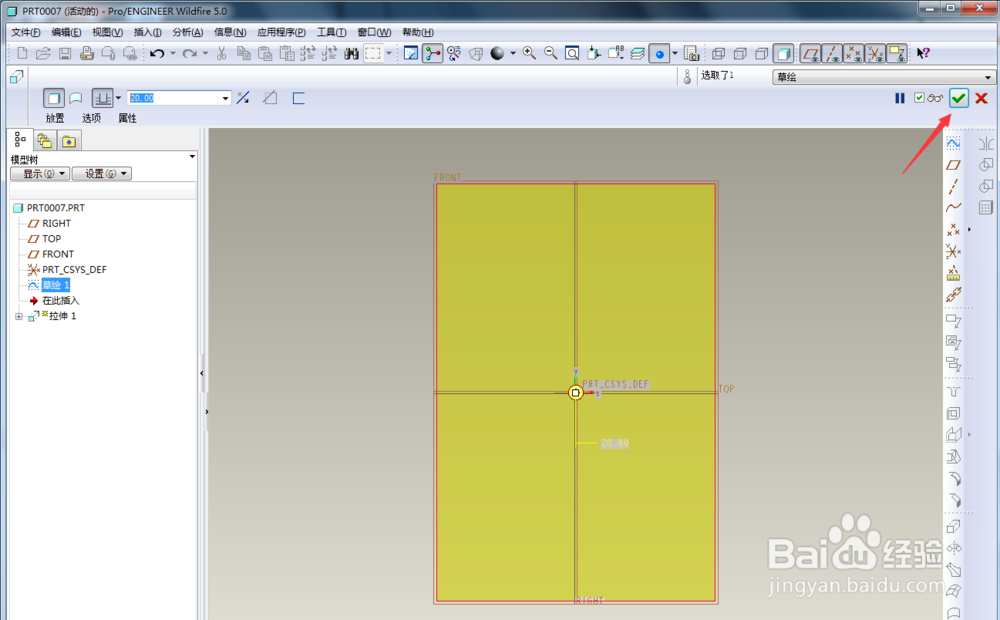Image resolution: width=1000 pixels, height=620 pixels.
Task: Print with the printer toolbar icon
Action: [x=87, y=54]
